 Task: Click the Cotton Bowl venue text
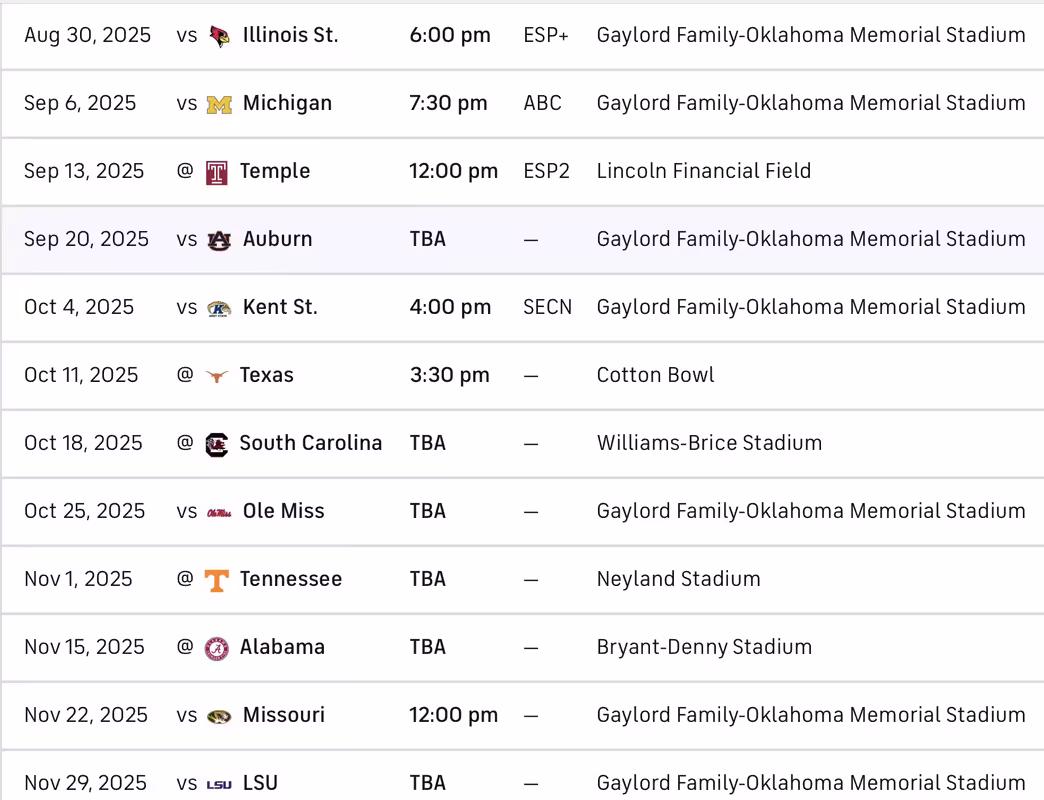656,375
